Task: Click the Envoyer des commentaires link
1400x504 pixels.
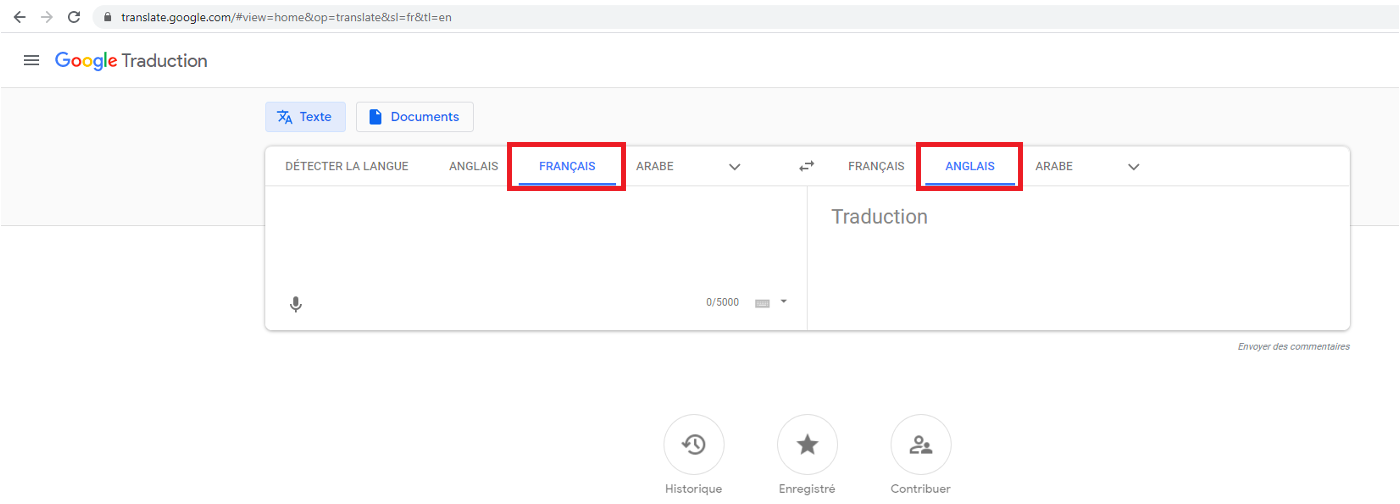Action: (1293, 347)
